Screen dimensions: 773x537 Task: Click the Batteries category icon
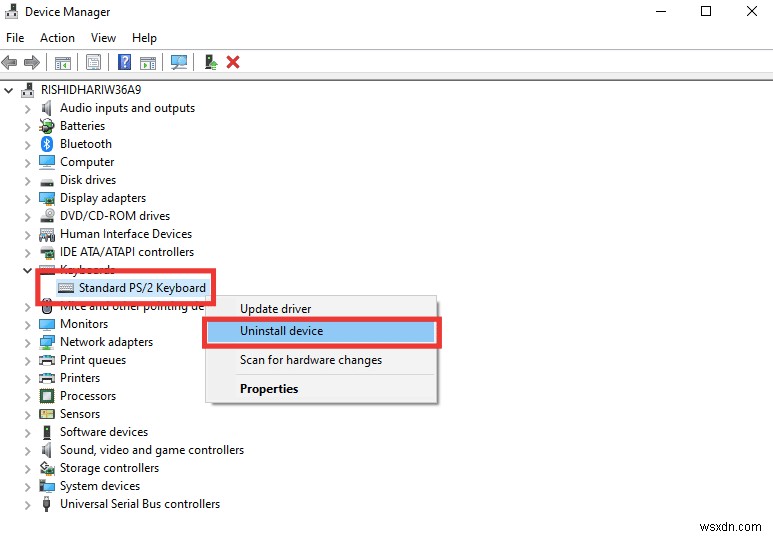coord(47,126)
